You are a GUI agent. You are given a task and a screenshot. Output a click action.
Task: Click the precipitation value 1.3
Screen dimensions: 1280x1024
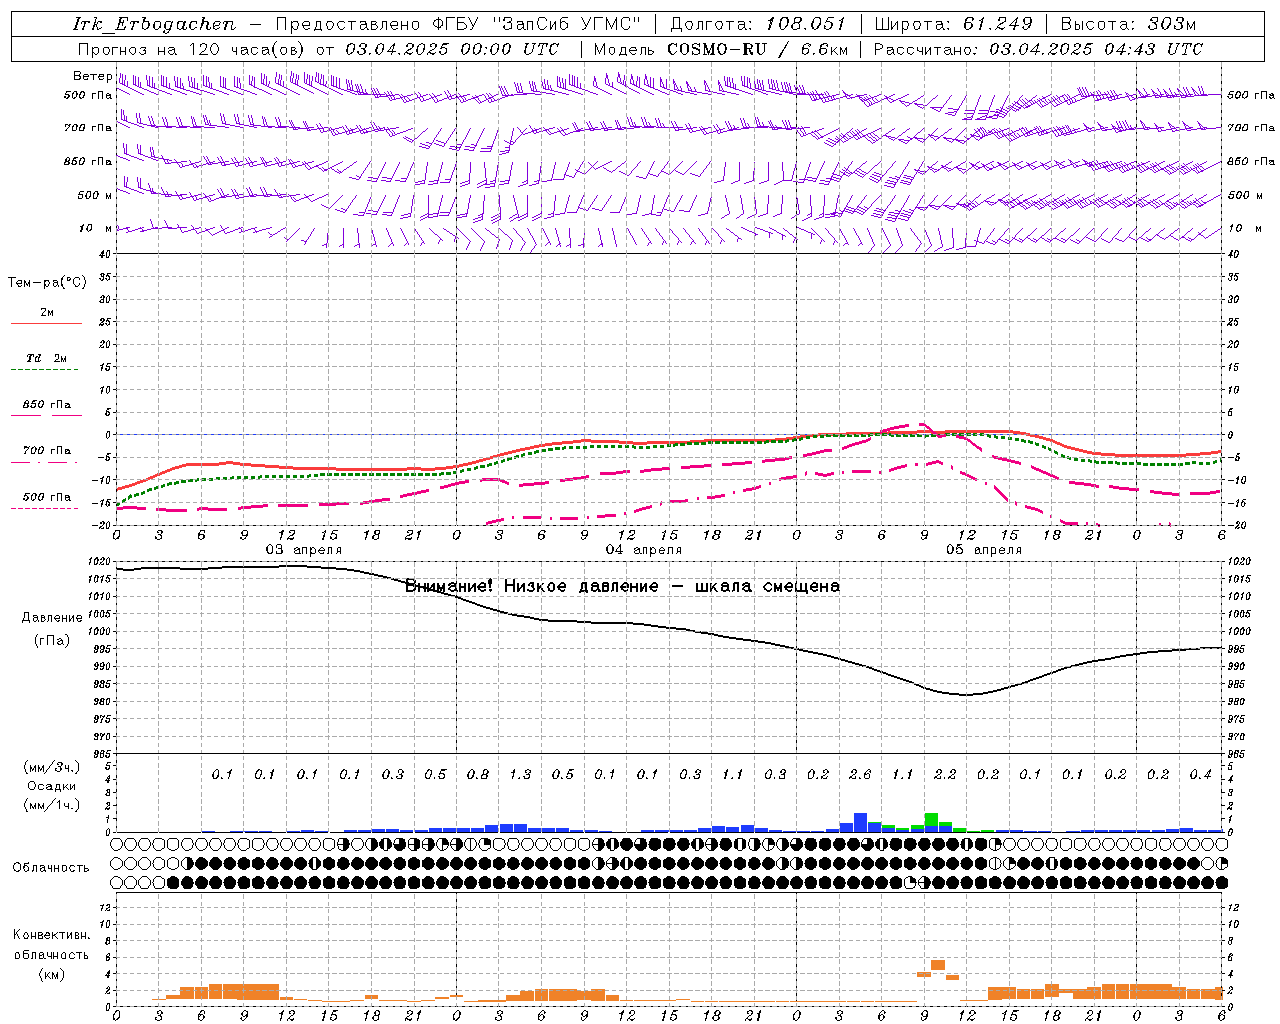[520, 775]
